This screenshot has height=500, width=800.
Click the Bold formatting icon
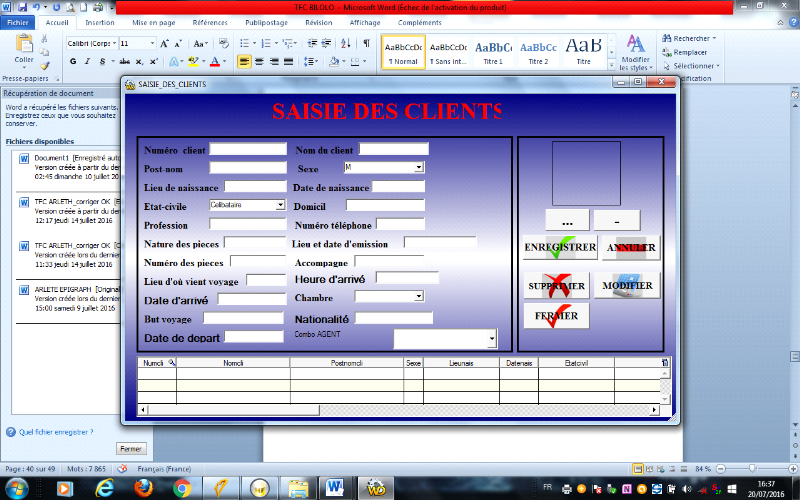[73, 62]
